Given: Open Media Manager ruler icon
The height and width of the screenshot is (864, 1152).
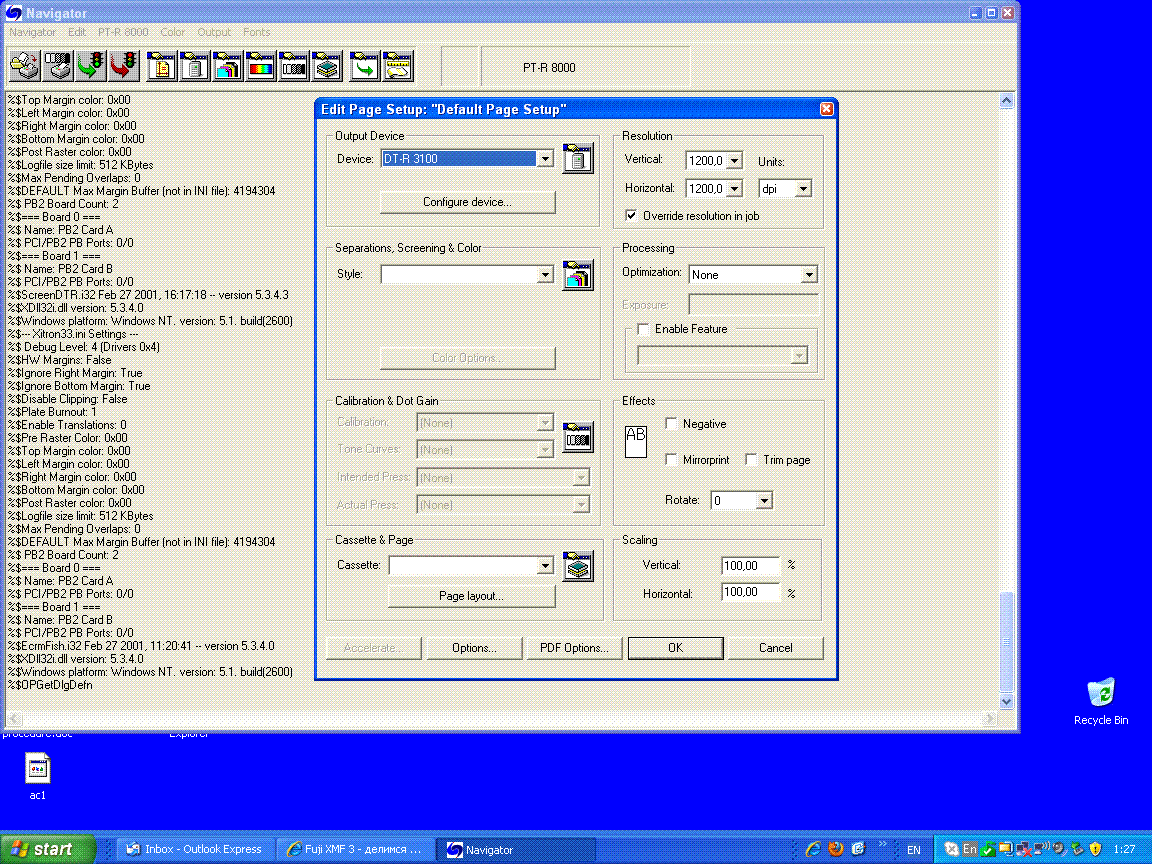Looking at the screenshot, I should point(397,66).
